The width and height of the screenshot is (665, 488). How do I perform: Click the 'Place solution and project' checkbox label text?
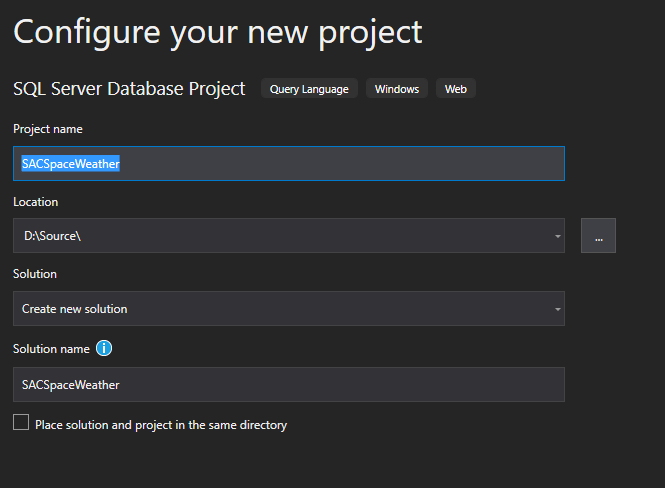tap(161, 425)
